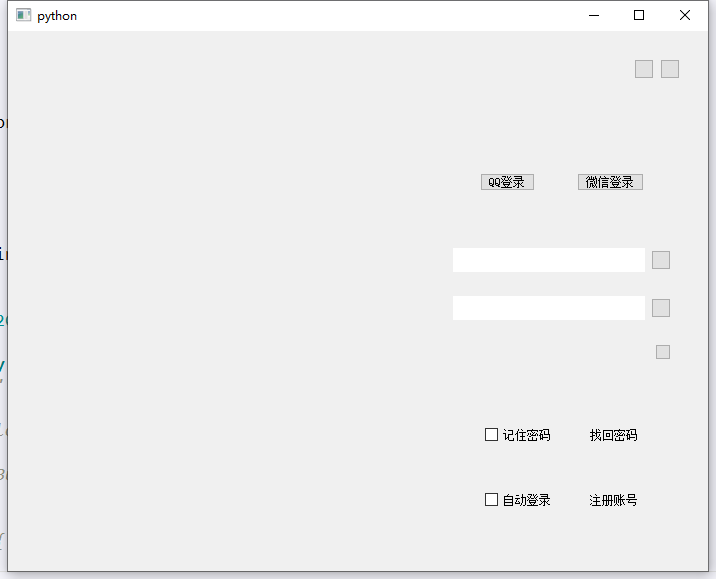
Task: Open the 注册账号 link
Action: [x=613, y=500]
